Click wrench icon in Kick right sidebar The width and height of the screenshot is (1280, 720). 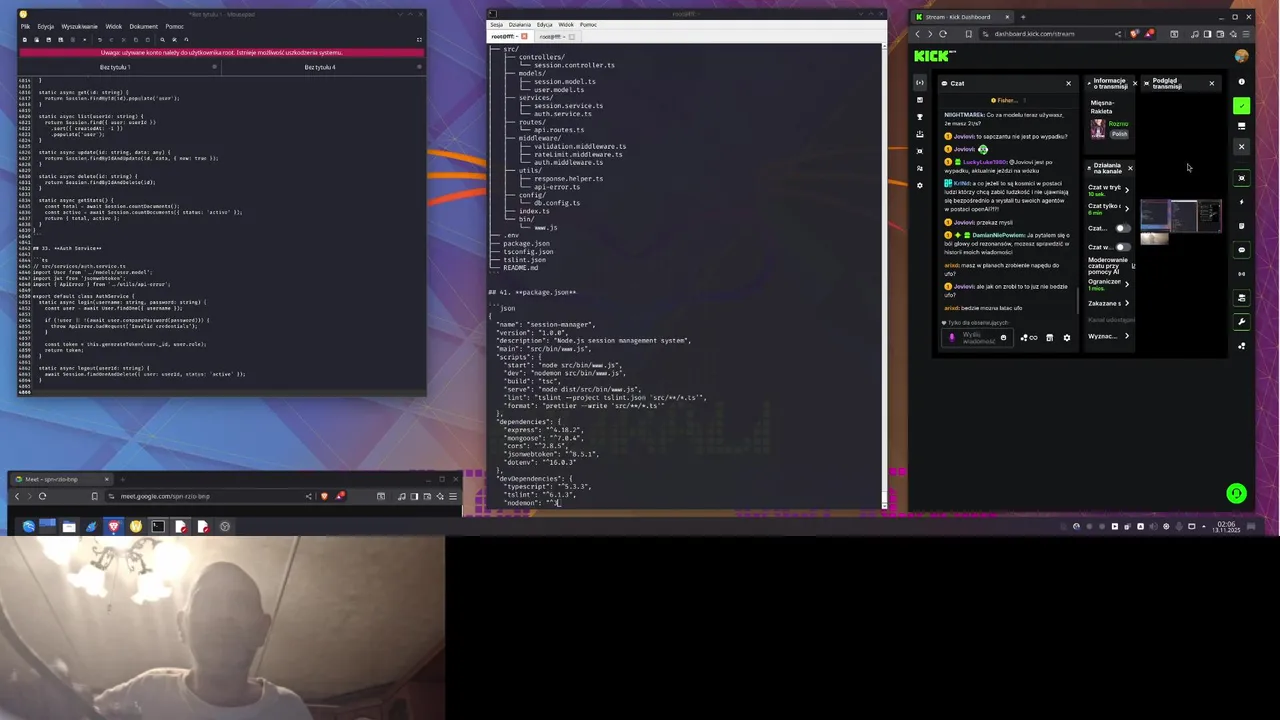tap(1242, 322)
